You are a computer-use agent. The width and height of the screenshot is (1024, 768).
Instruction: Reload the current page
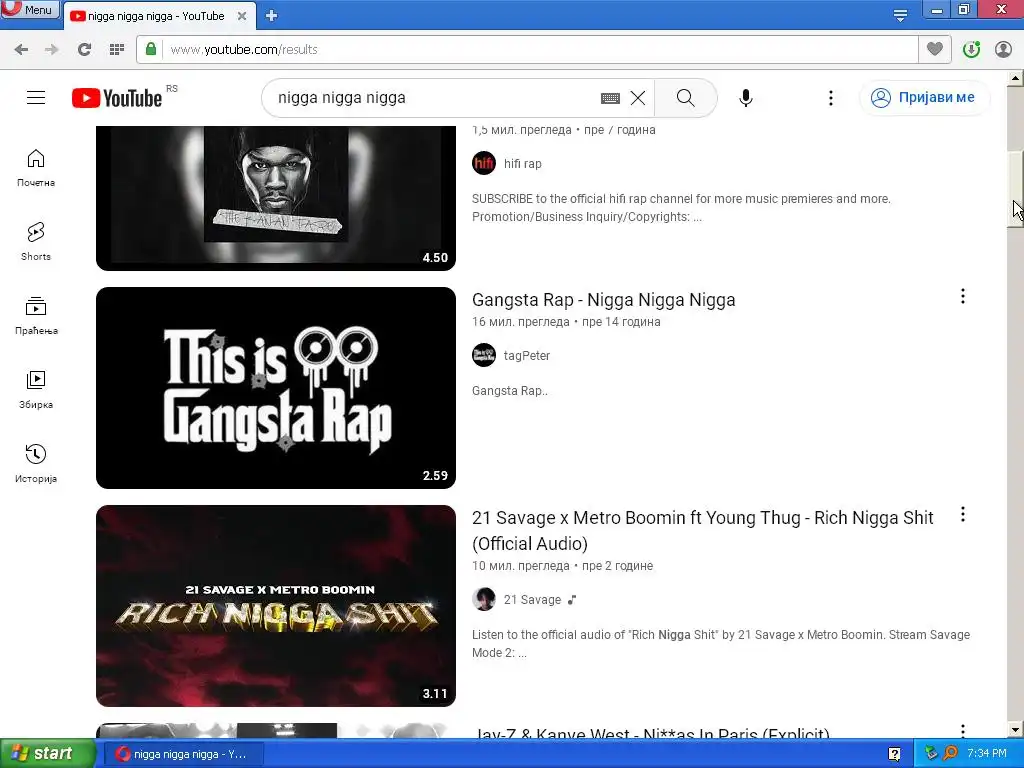(x=84, y=50)
